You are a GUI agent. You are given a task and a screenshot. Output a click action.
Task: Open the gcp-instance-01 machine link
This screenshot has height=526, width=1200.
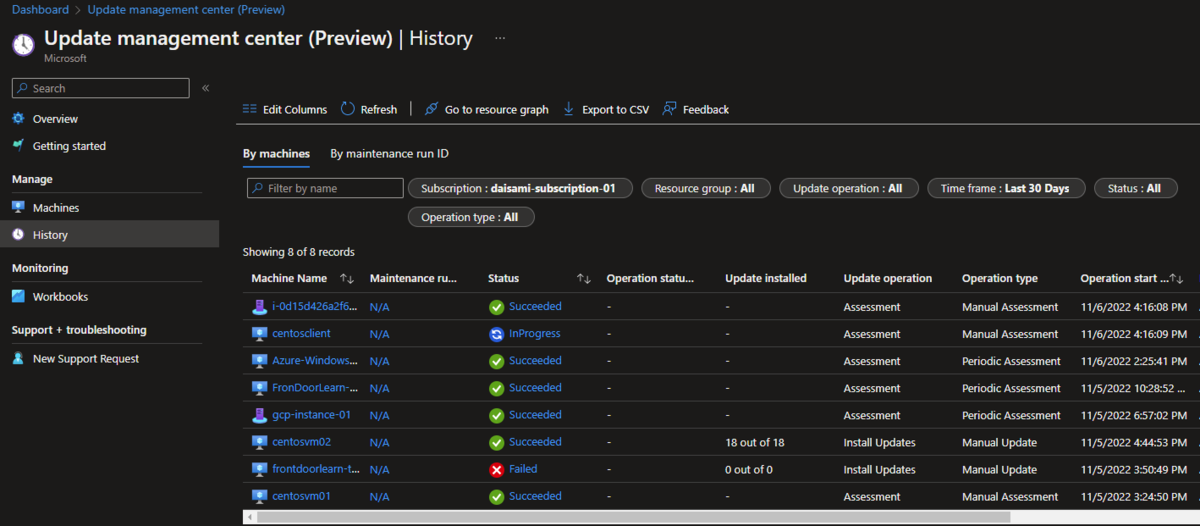(311, 415)
